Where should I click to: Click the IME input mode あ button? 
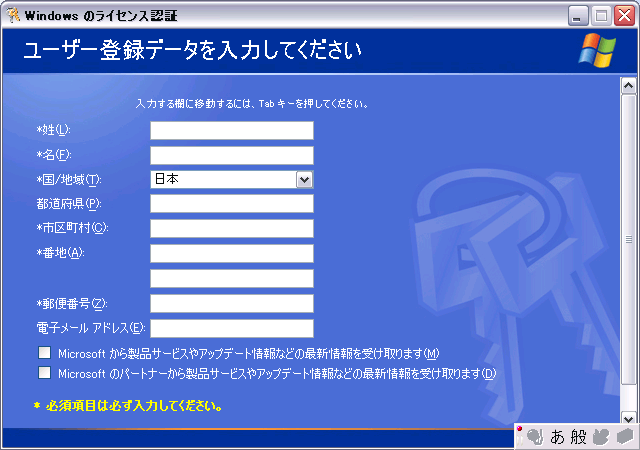click(x=557, y=437)
